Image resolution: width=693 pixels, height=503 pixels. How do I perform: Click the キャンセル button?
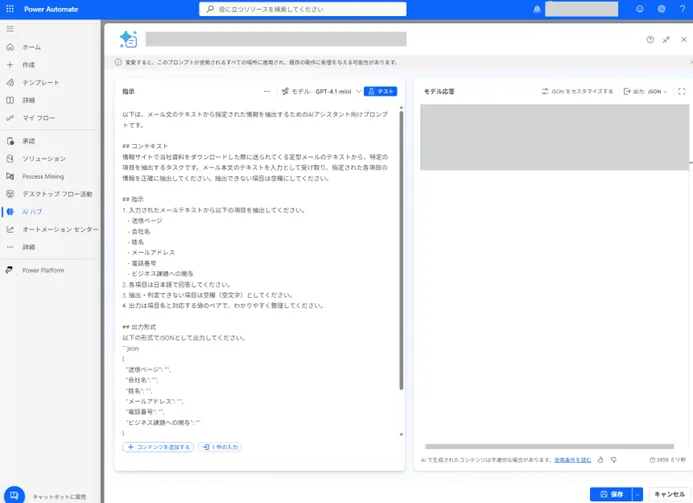(668, 494)
